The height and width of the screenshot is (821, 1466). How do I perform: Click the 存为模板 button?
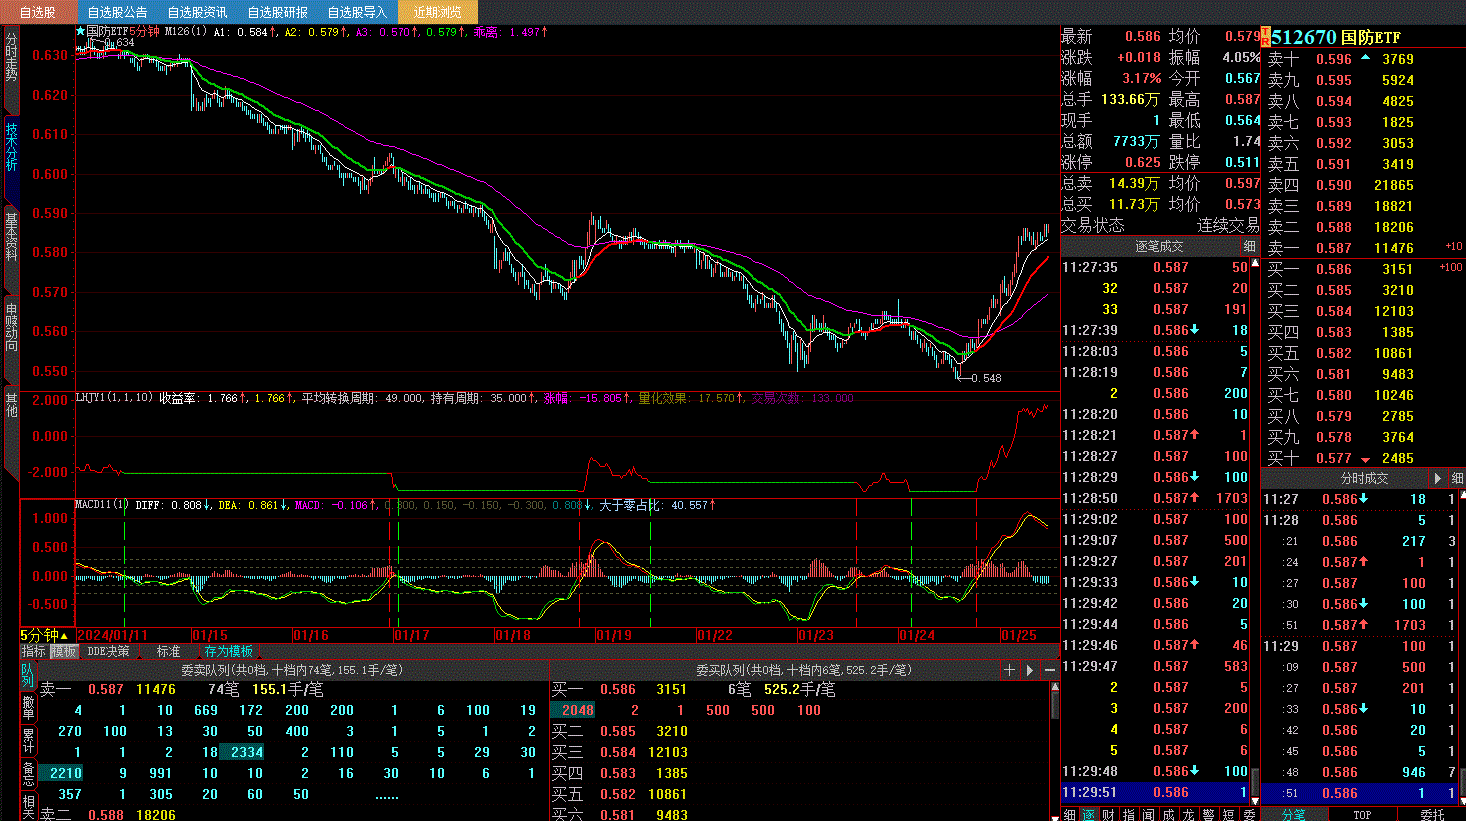[x=229, y=651]
